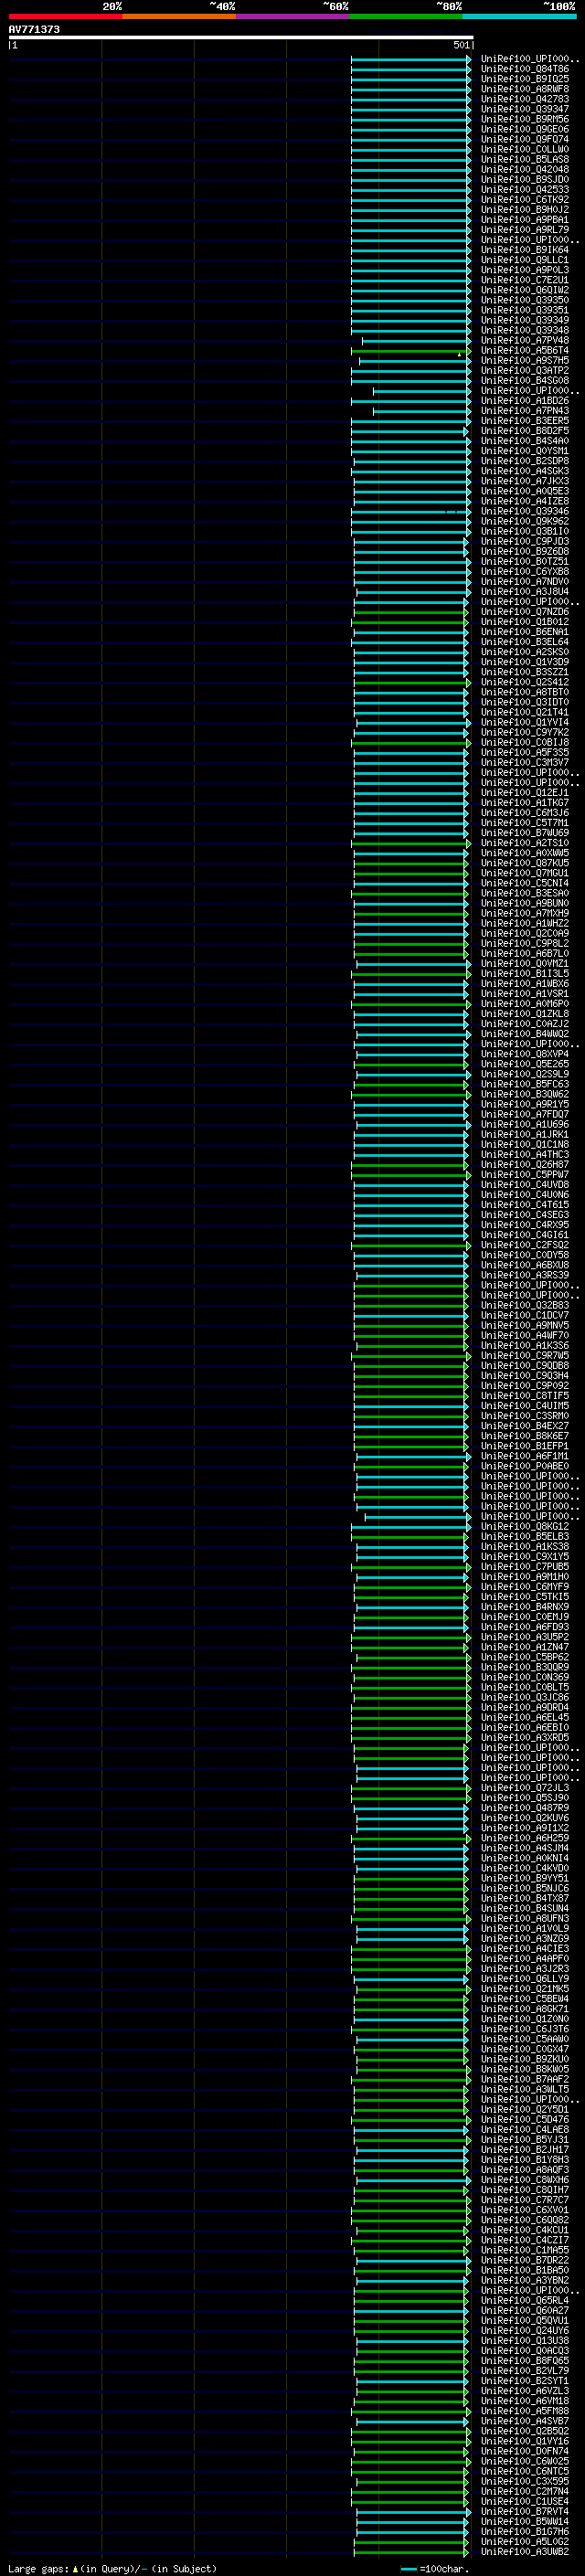
Task: Click hit label UniRef100_Q3ATP2
Action: click(x=525, y=371)
